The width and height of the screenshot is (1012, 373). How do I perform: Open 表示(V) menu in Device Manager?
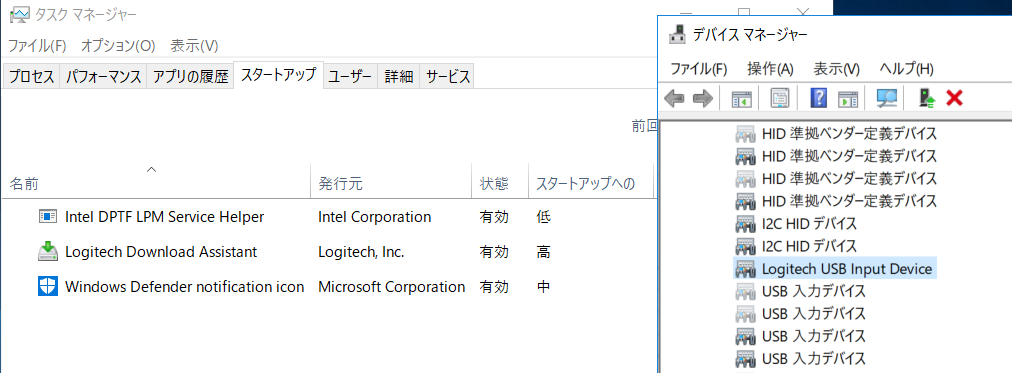pyautogui.click(x=836, y=68)
